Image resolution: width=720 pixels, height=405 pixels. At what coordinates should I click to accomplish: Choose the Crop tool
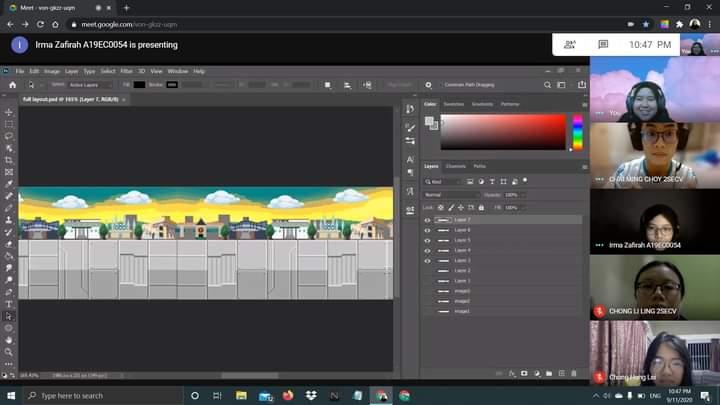coord(9,160)
